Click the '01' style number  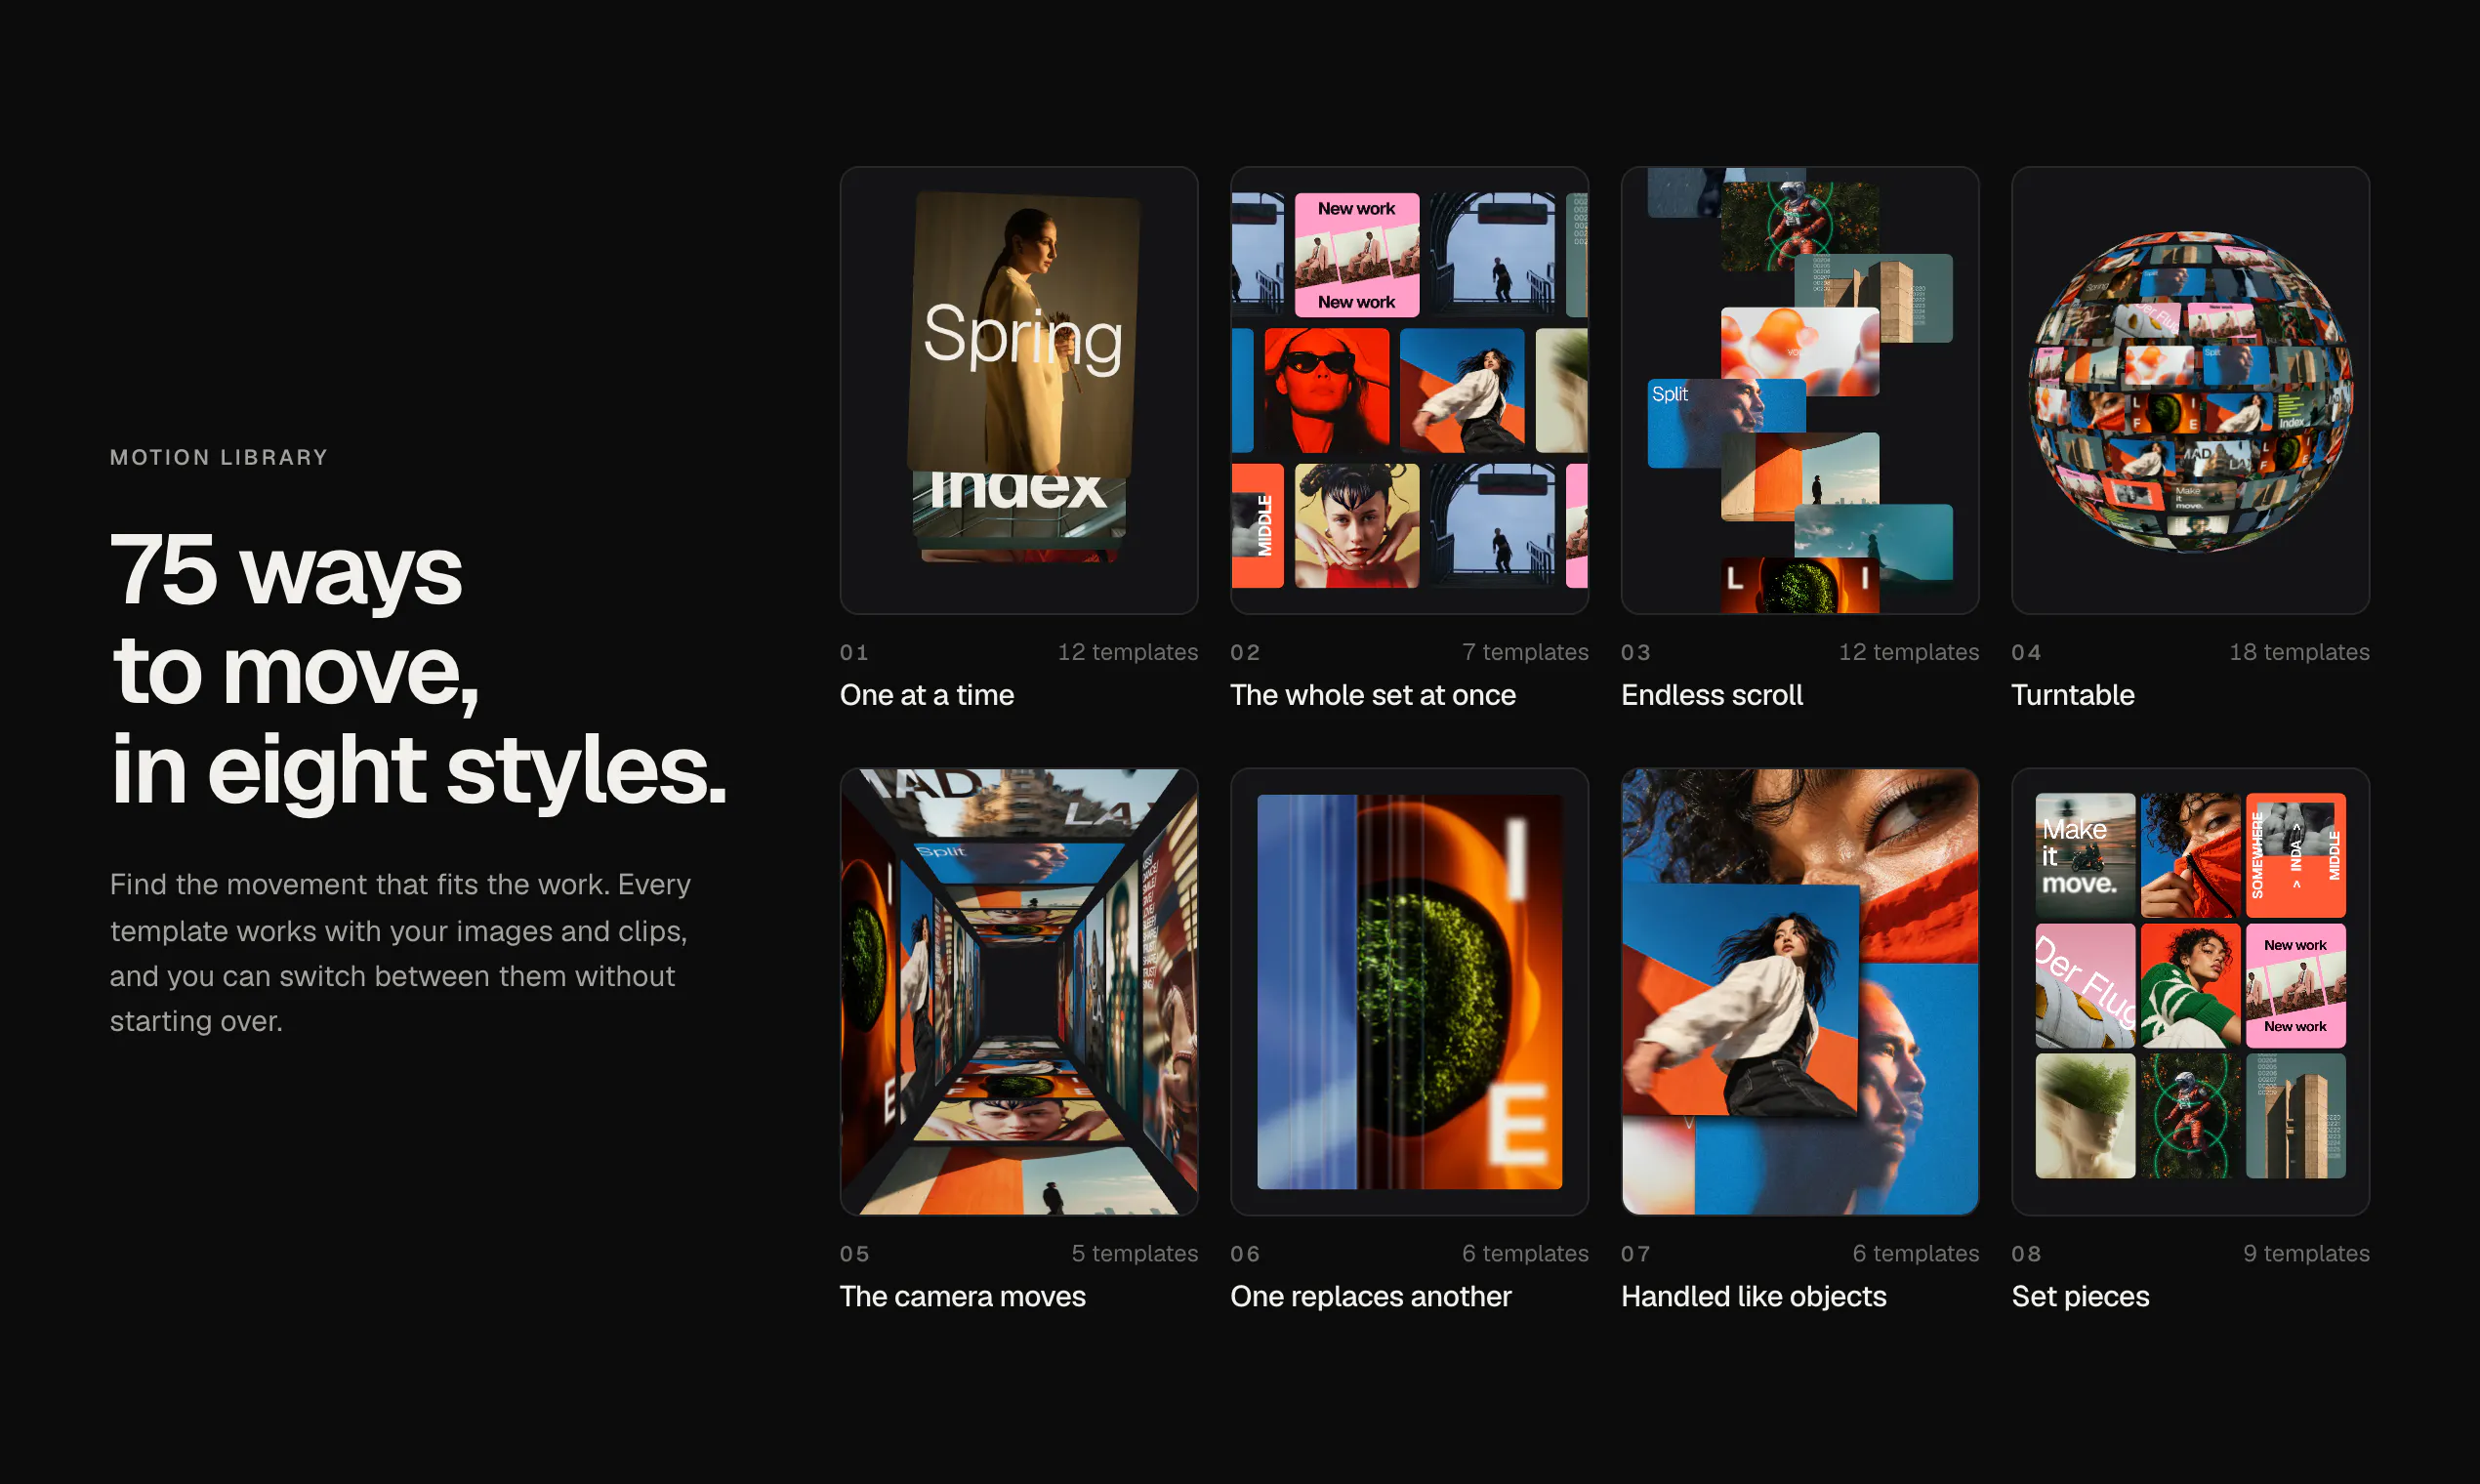pos(854,653)
